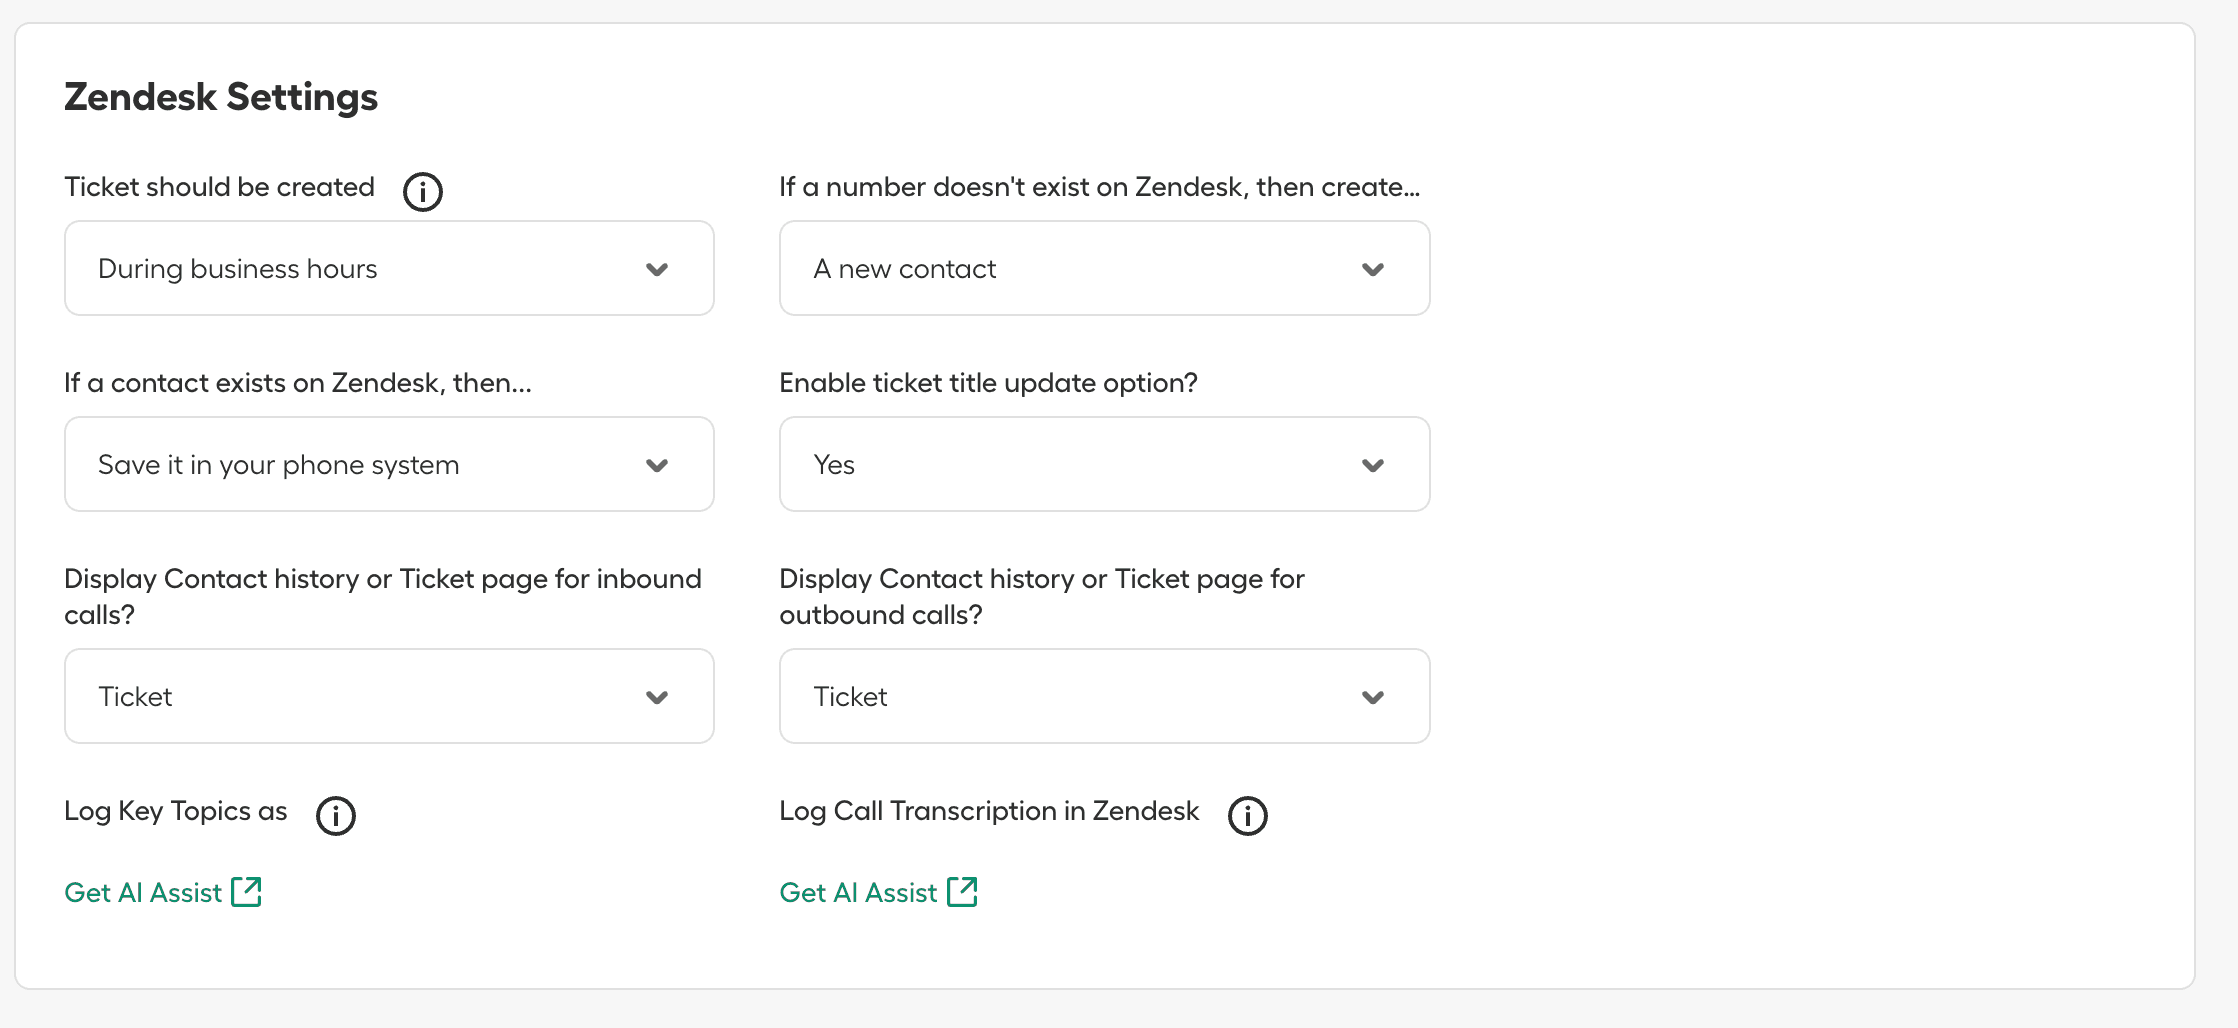Open the A new contact dropdown
The width and height of the screenshot is (2238, 1028).
(1104, 268)
